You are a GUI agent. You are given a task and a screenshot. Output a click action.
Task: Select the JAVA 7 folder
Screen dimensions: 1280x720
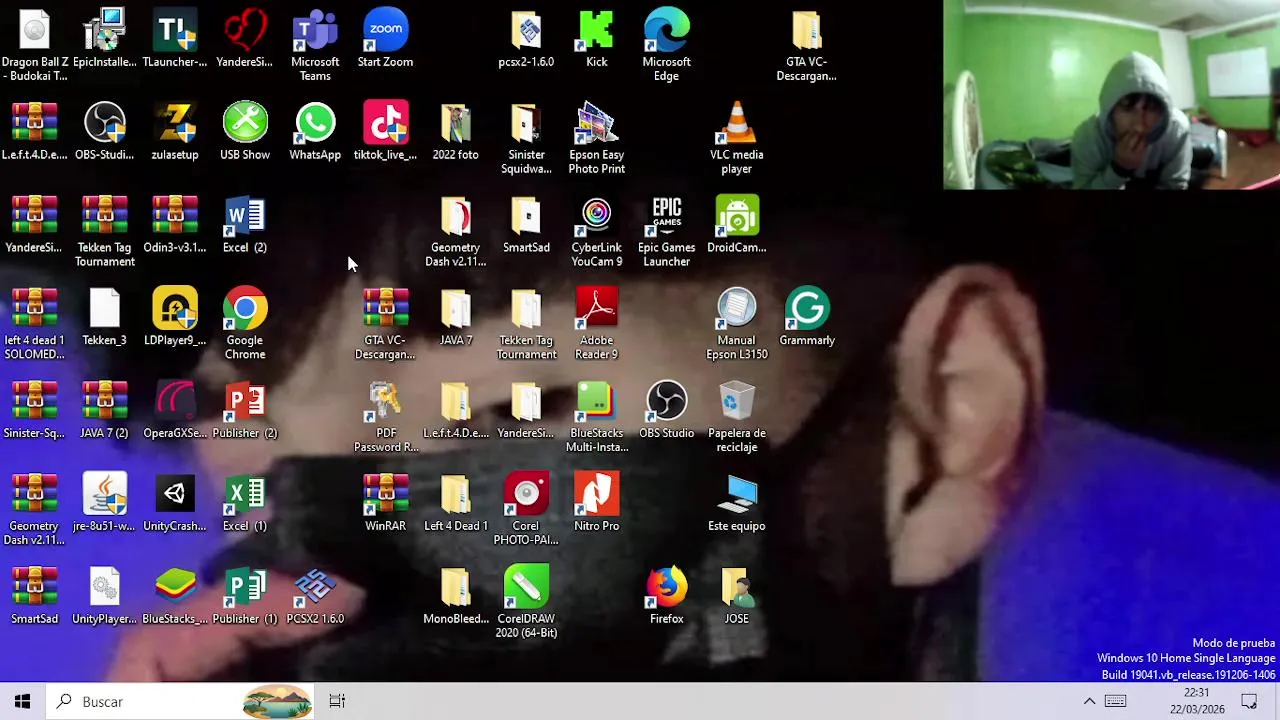(x=455, y=317)
